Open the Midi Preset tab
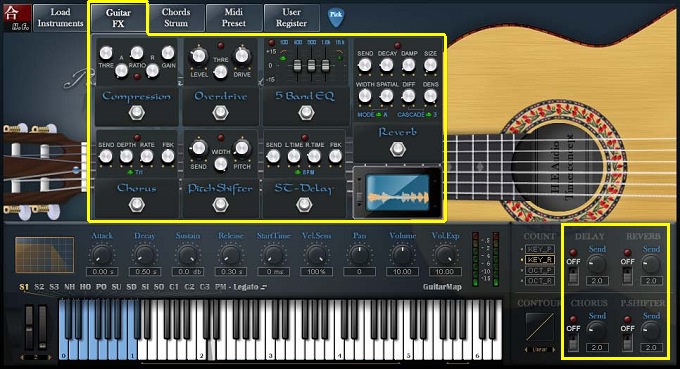Screen dimensions: 680x369 tap(234, 18)
